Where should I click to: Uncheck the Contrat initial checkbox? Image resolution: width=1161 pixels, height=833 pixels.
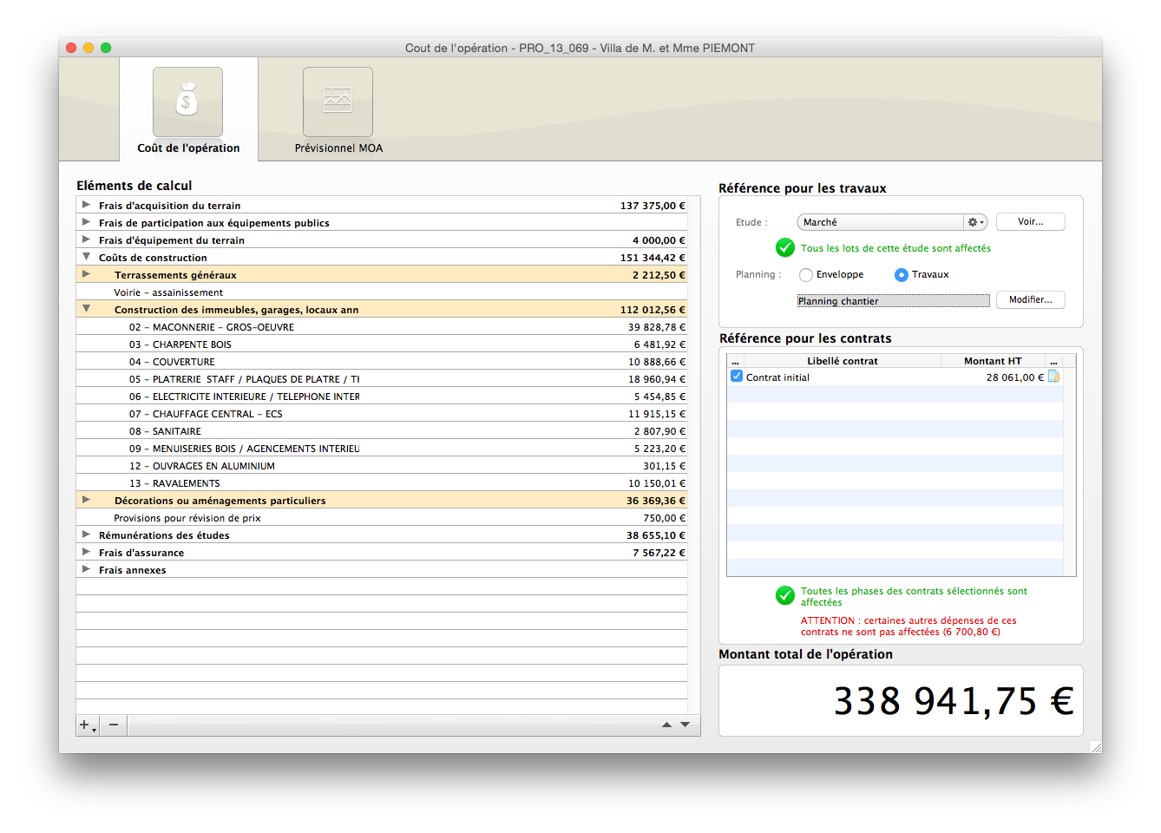pyautogui.click(x=737, y=377)
